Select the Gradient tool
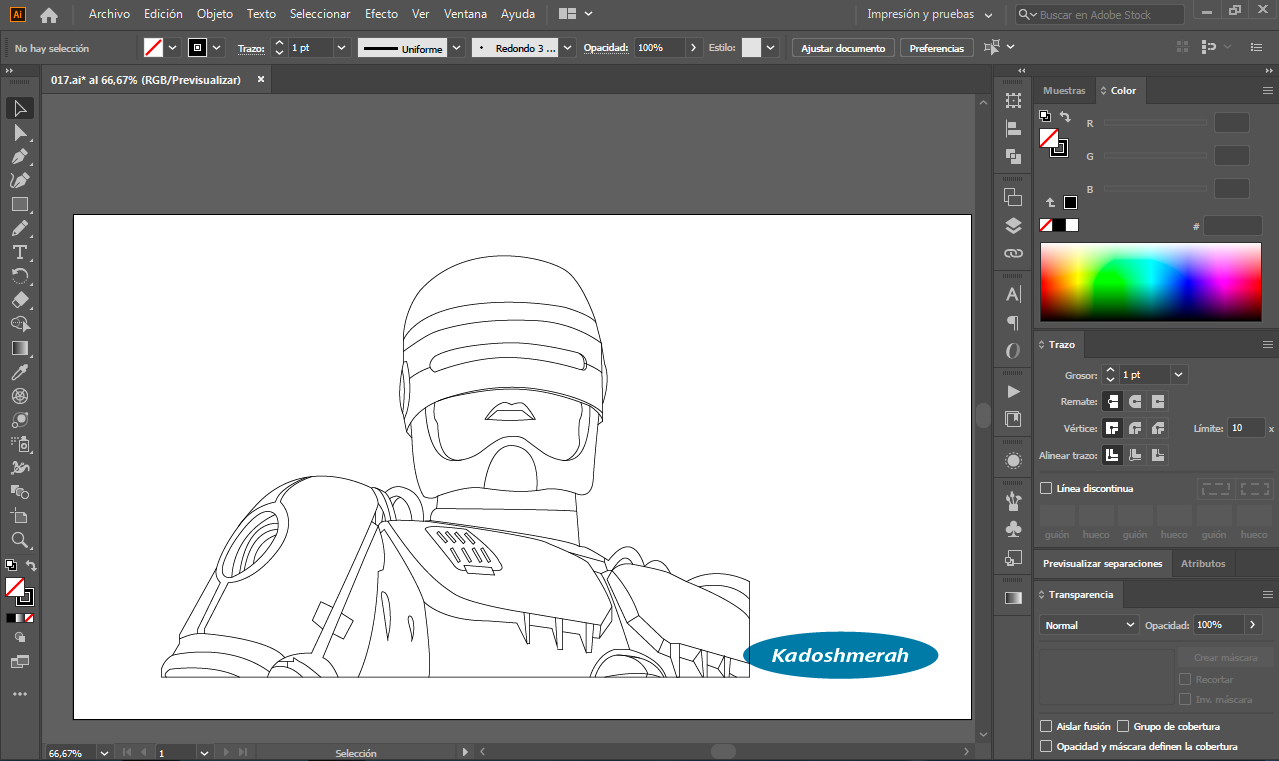Screen dimensions: 1279x761 20,348
